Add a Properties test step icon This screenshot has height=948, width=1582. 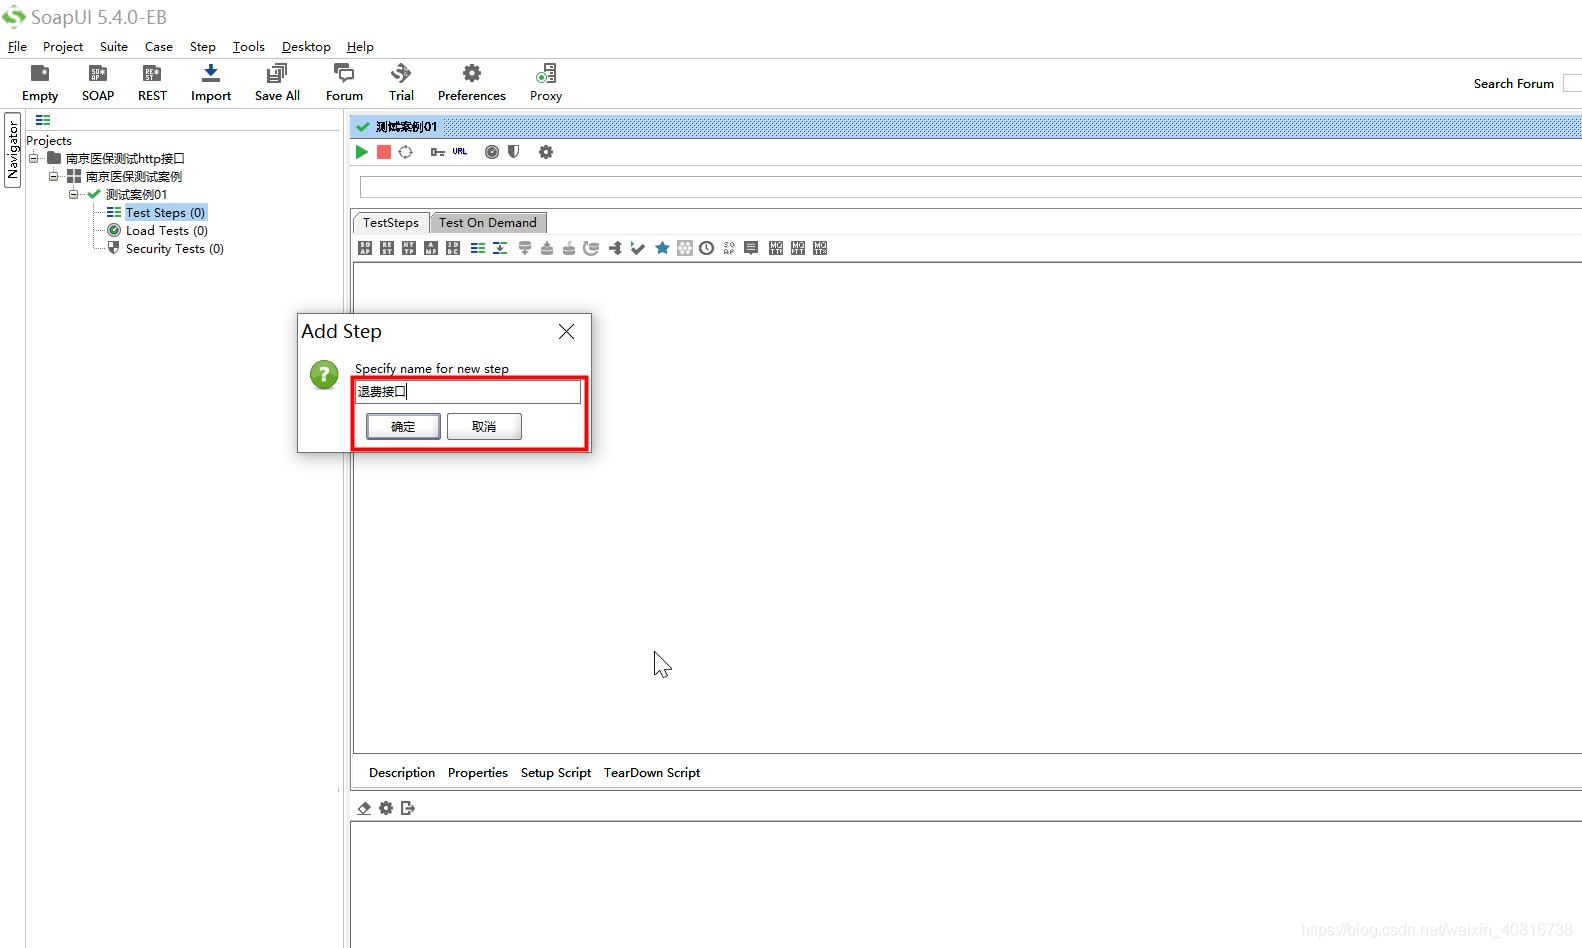478,248
